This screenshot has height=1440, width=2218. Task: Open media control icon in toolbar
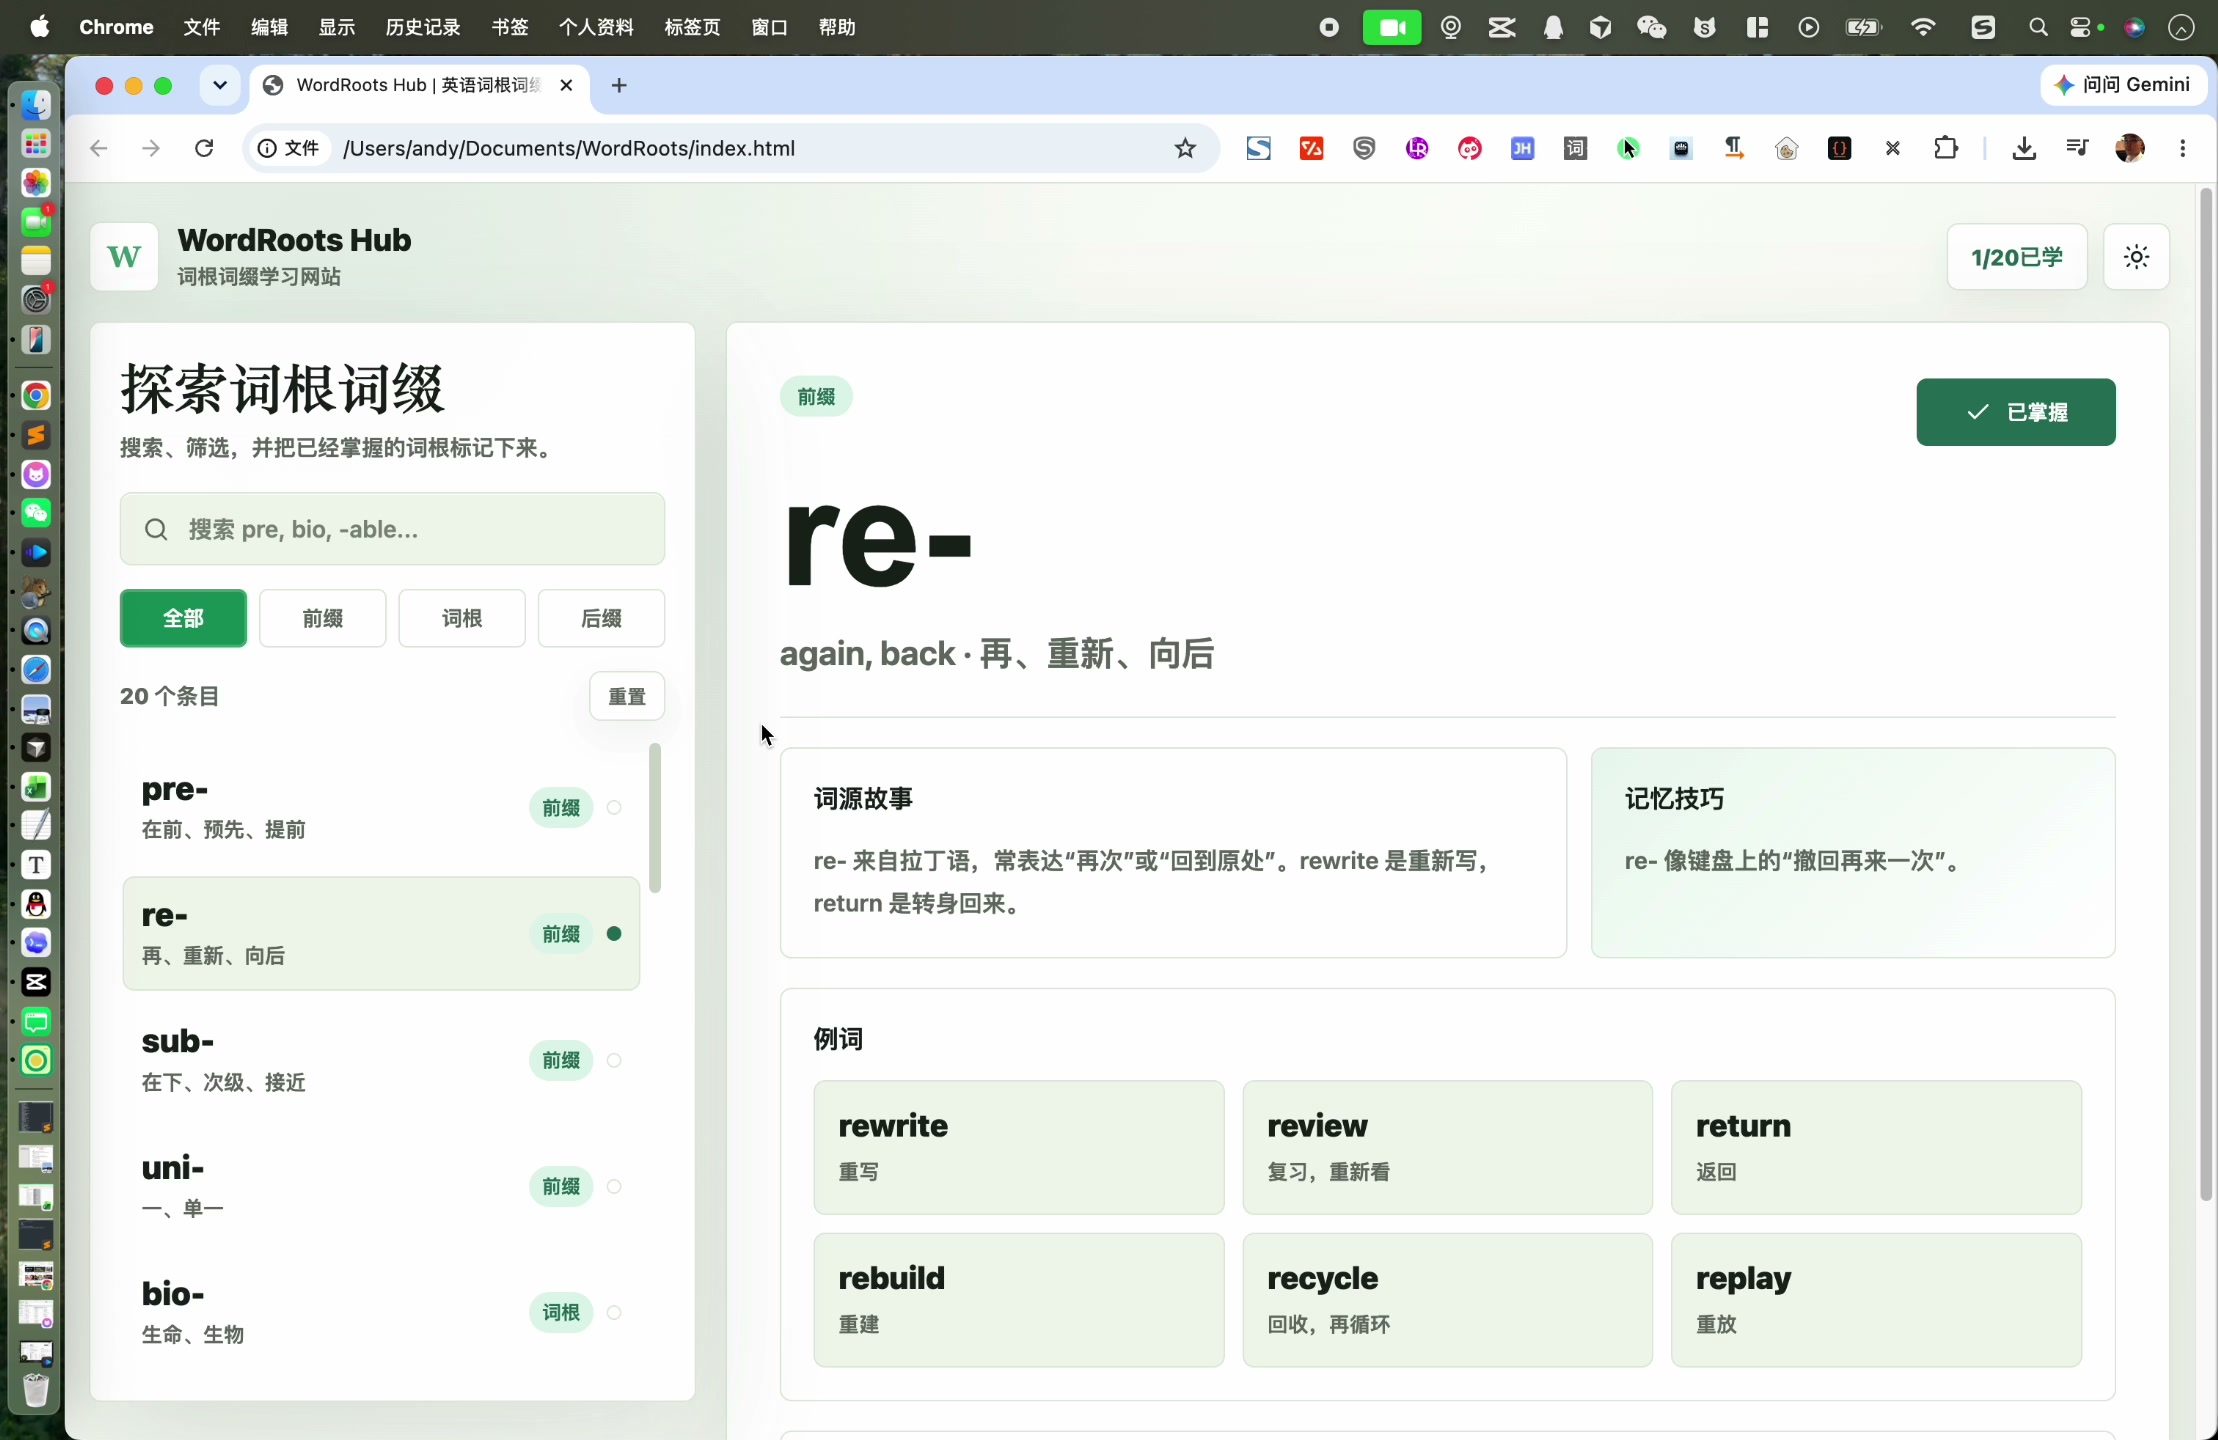[x=2077, y=148]
